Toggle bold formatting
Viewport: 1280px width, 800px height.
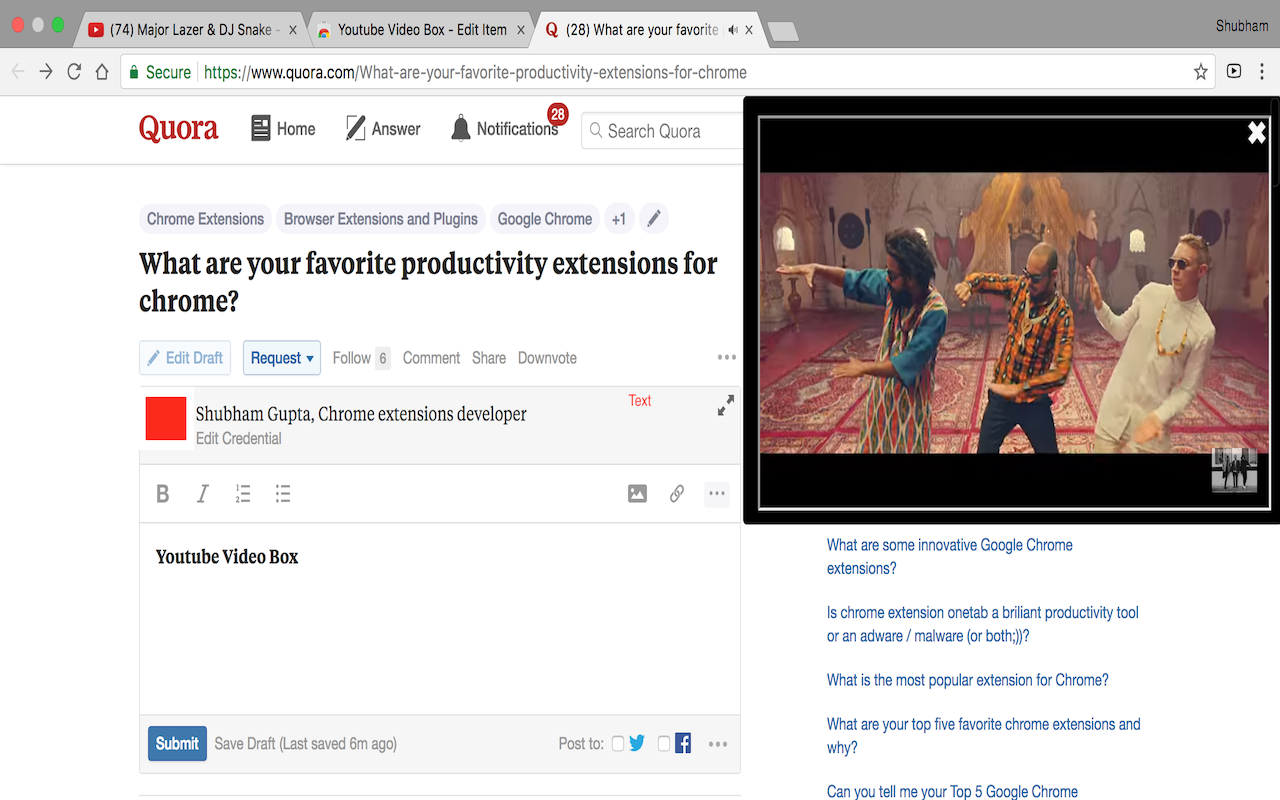tap(163, 494)
